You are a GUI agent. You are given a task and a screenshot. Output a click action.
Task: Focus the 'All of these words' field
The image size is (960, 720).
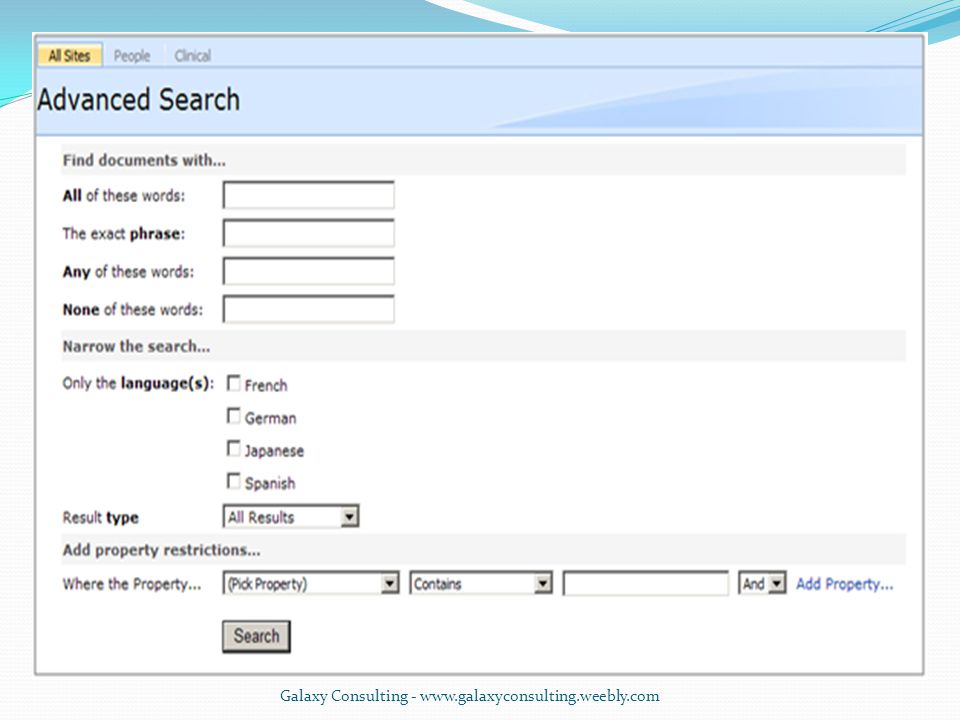pyautogui.click(x=309, y=195)
